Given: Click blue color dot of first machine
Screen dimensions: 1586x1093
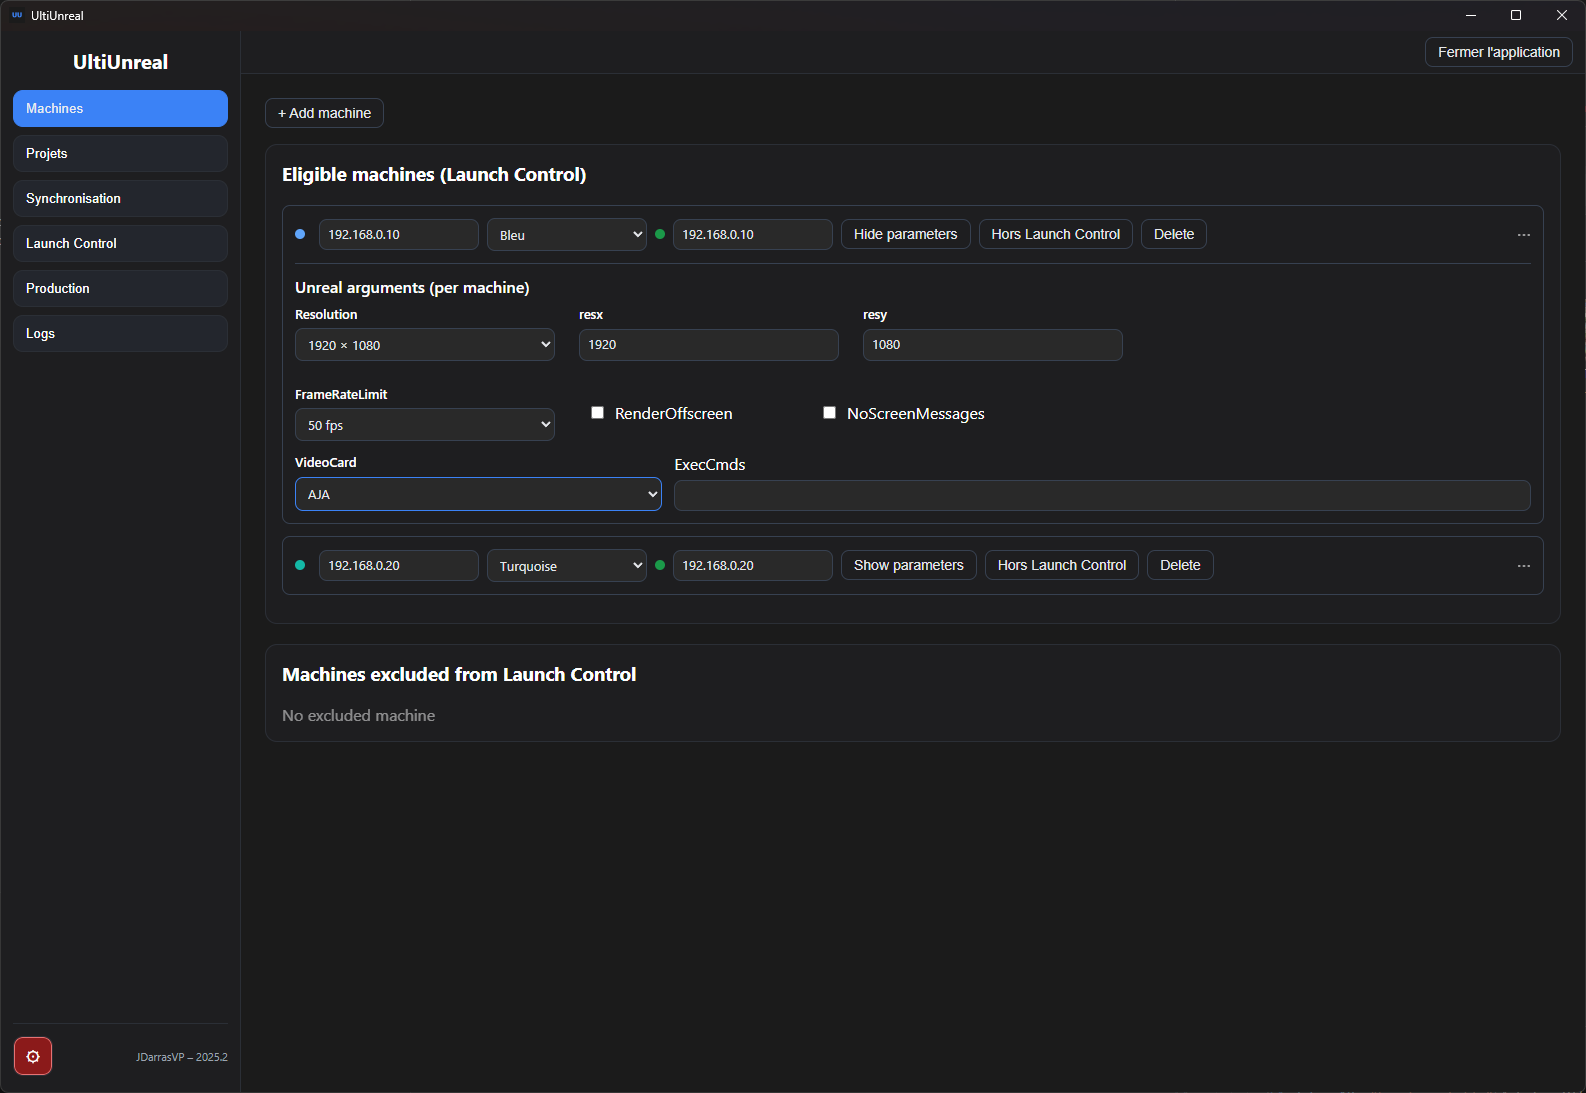Looking at the screenshot, I should (x=300, y=234).
